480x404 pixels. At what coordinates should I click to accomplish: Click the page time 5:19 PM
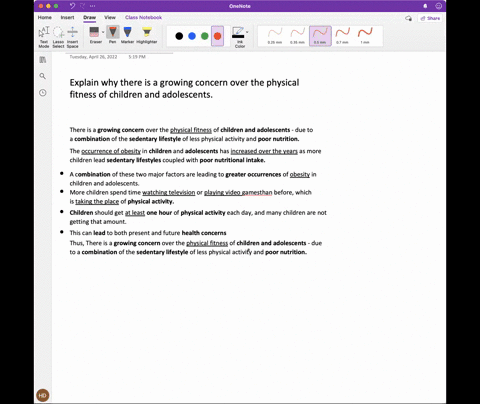[137, 57]
